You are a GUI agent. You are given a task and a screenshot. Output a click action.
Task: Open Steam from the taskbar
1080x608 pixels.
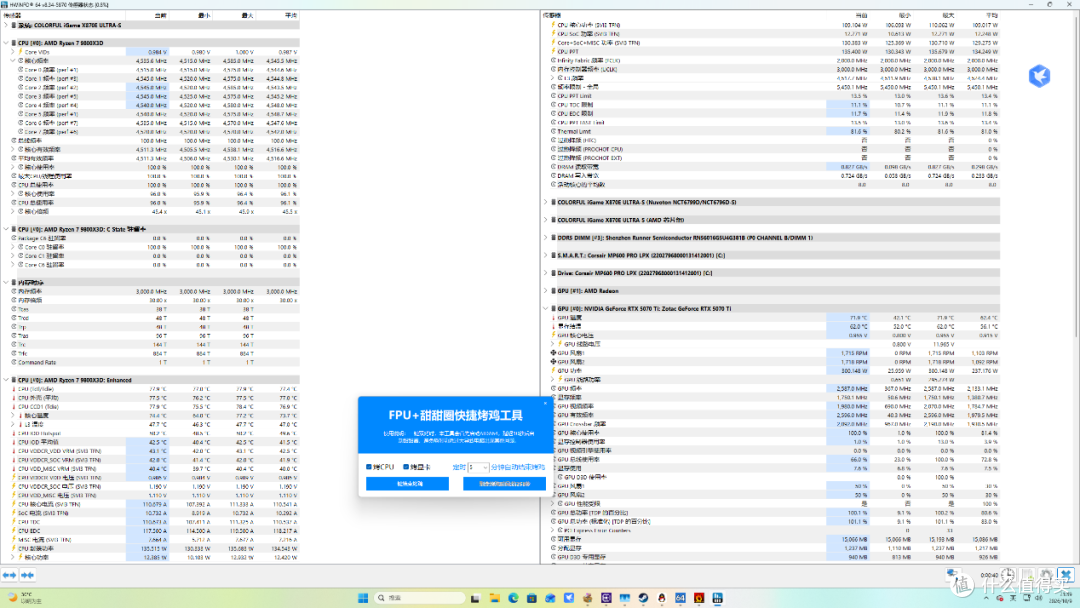[643, 598]
